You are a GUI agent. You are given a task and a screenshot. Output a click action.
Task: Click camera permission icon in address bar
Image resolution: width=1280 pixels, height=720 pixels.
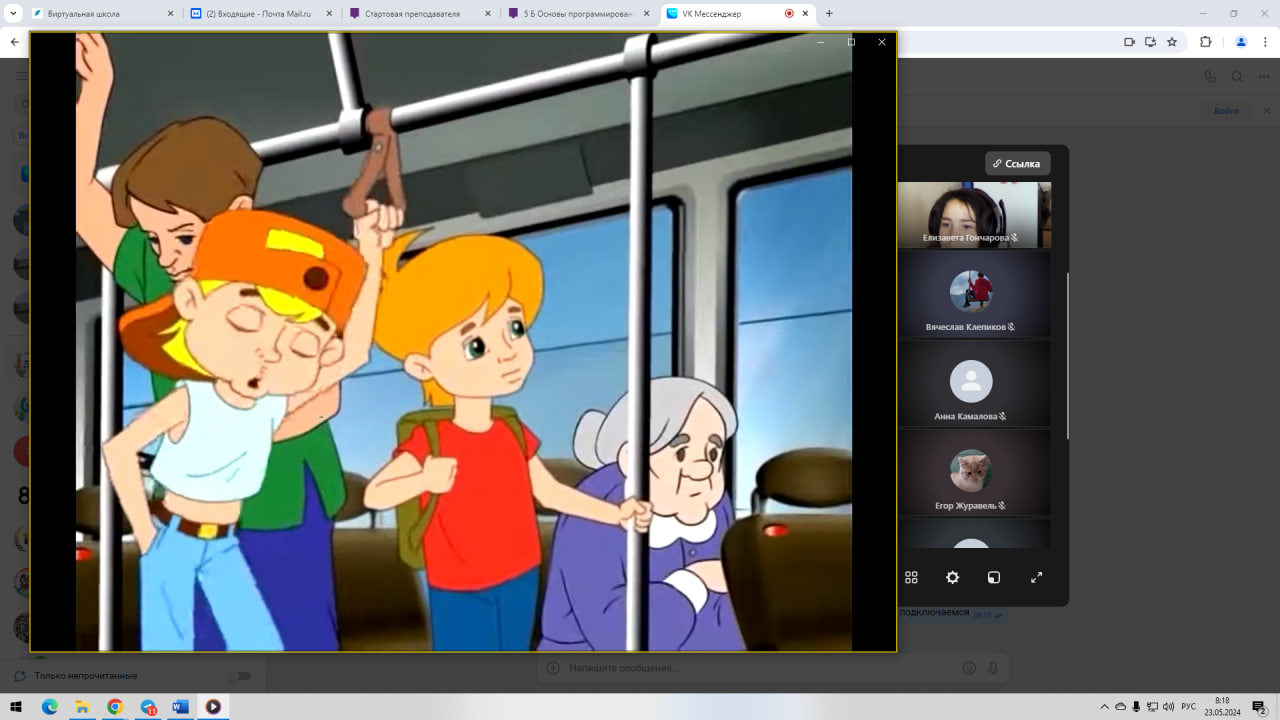(1129, 42)
